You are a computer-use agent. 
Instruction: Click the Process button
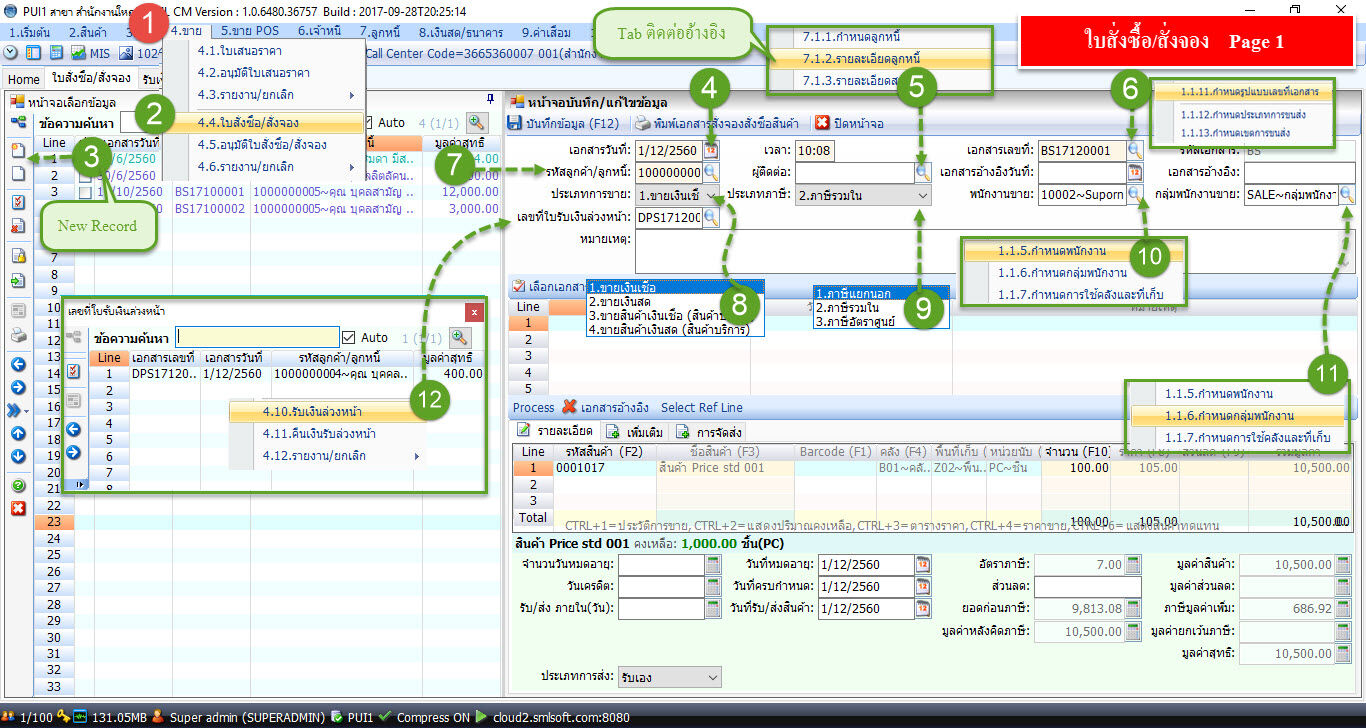[533, 408]
